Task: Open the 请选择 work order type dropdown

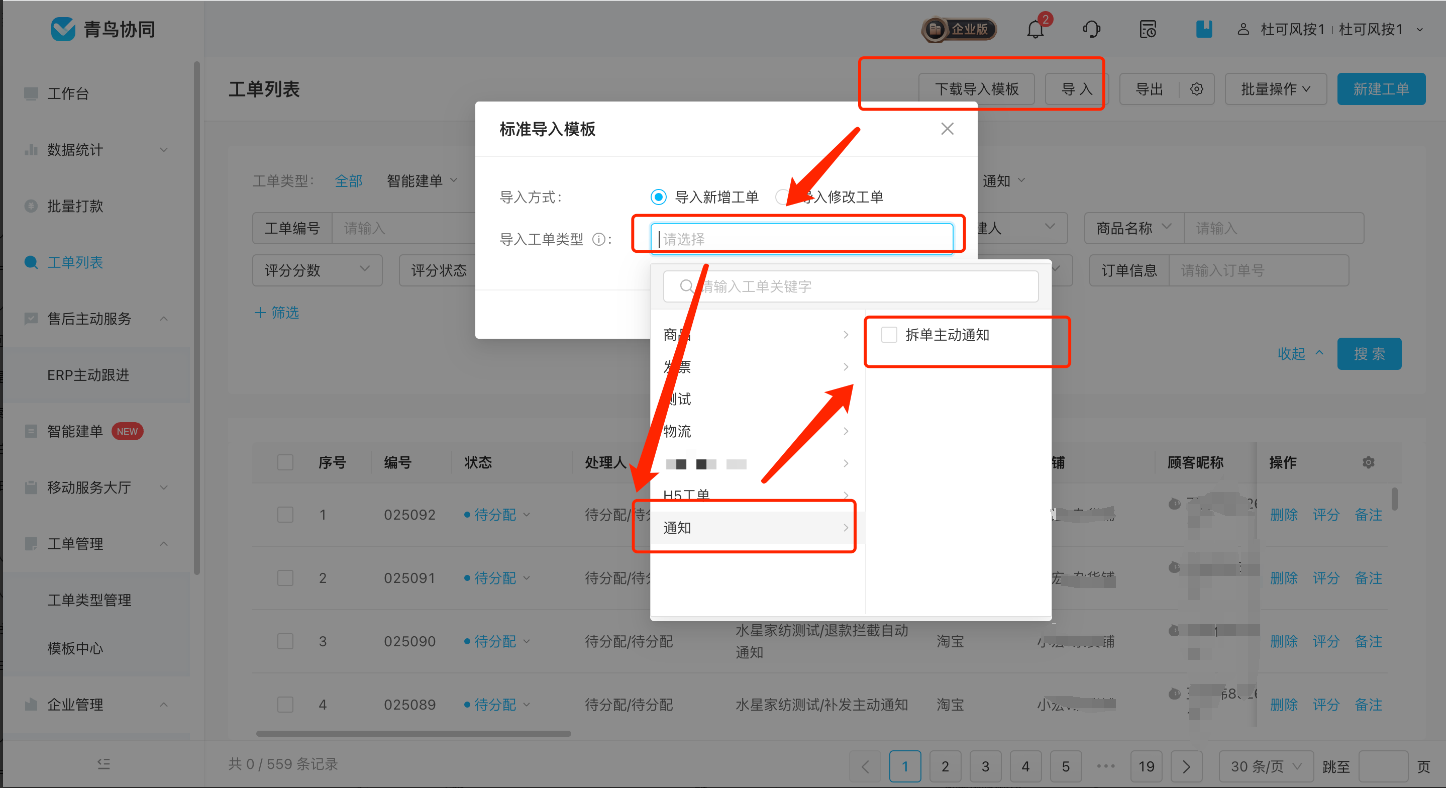Action: [802, 239]
